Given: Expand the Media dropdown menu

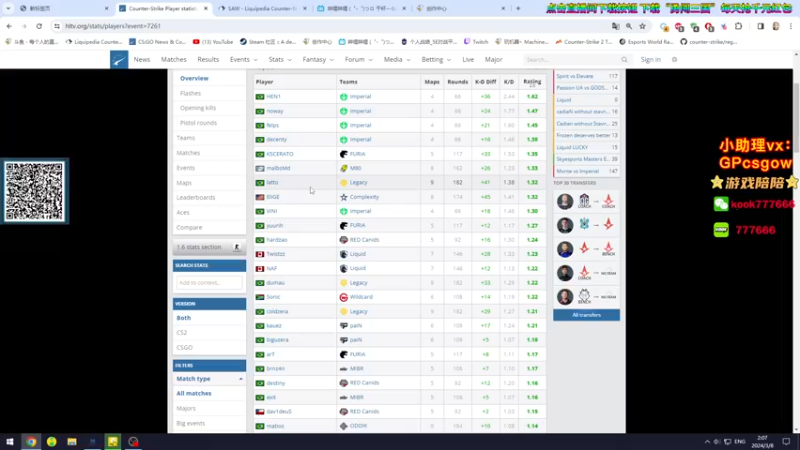Looking at the screenshot, I should point(397,60).
